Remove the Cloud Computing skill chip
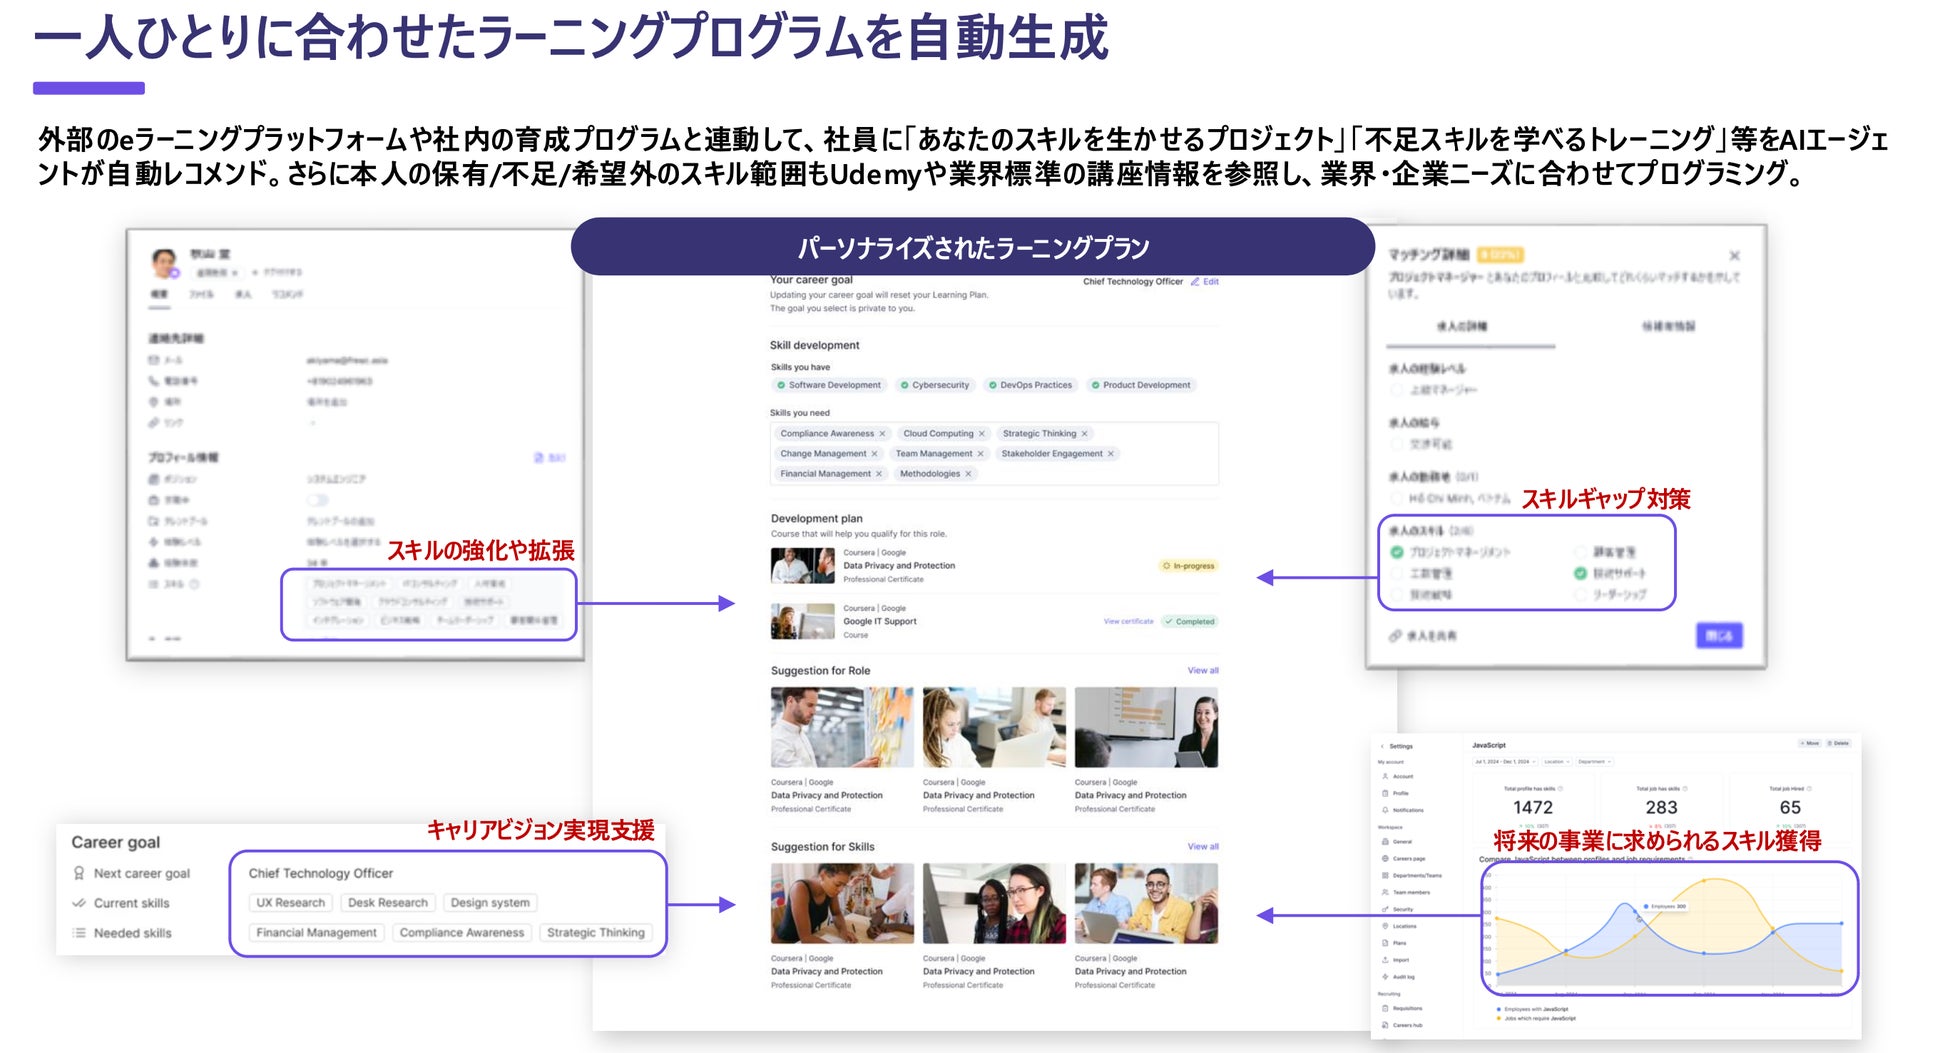The width and height of the screenshot is (1950, 1053). 981,434
